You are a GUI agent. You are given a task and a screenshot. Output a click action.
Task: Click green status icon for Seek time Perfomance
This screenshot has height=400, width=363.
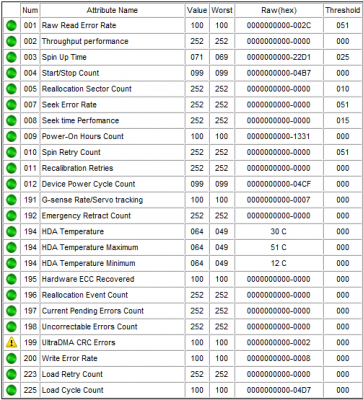pos(11,121)
